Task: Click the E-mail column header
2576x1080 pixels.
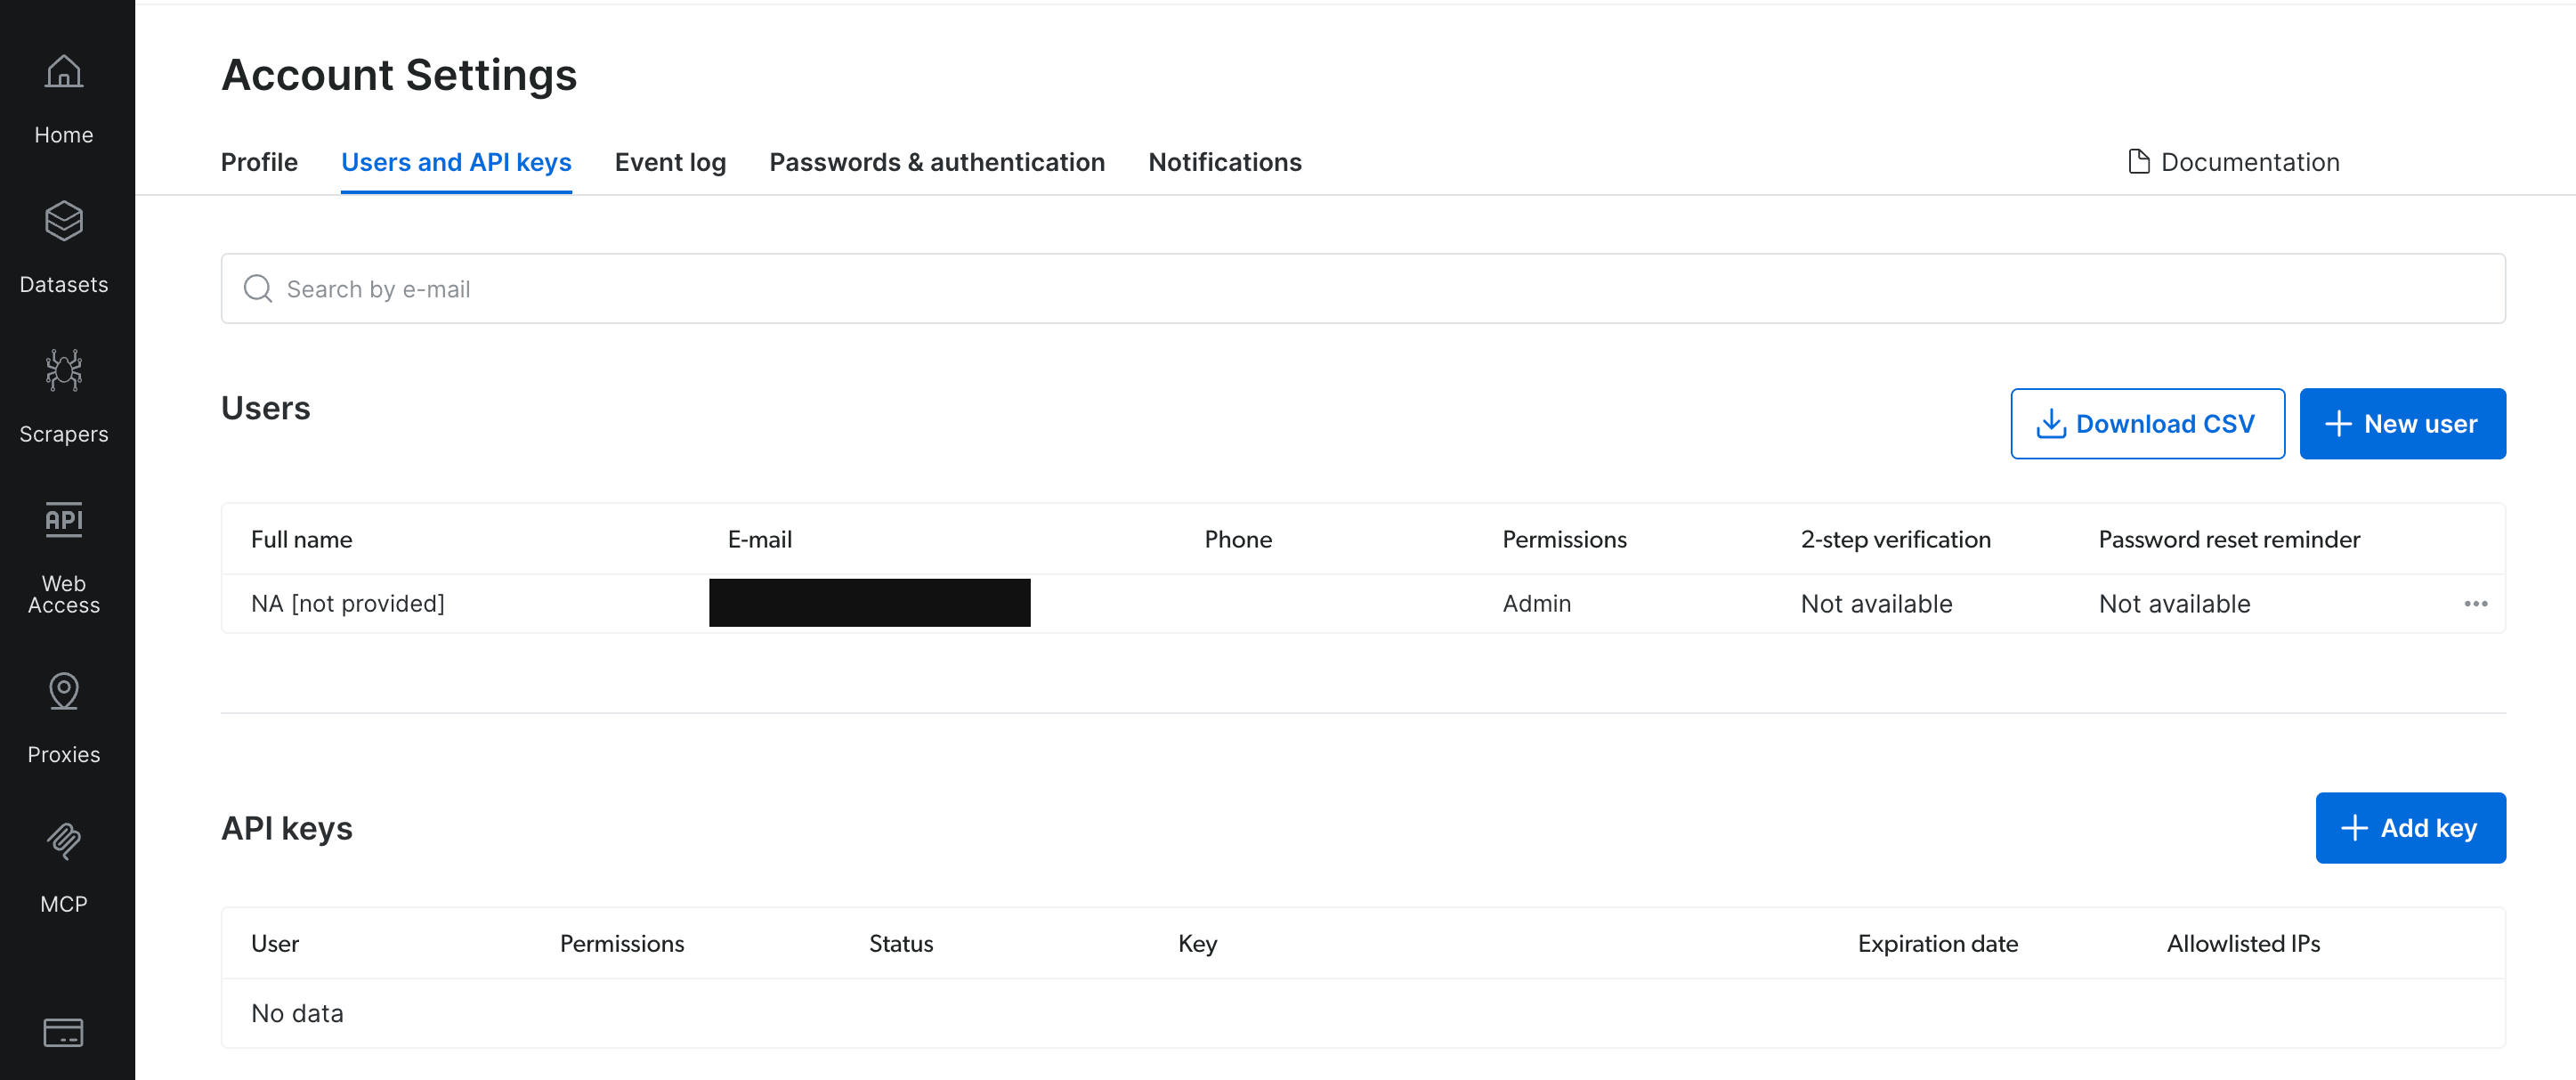Action: point(759,539)
